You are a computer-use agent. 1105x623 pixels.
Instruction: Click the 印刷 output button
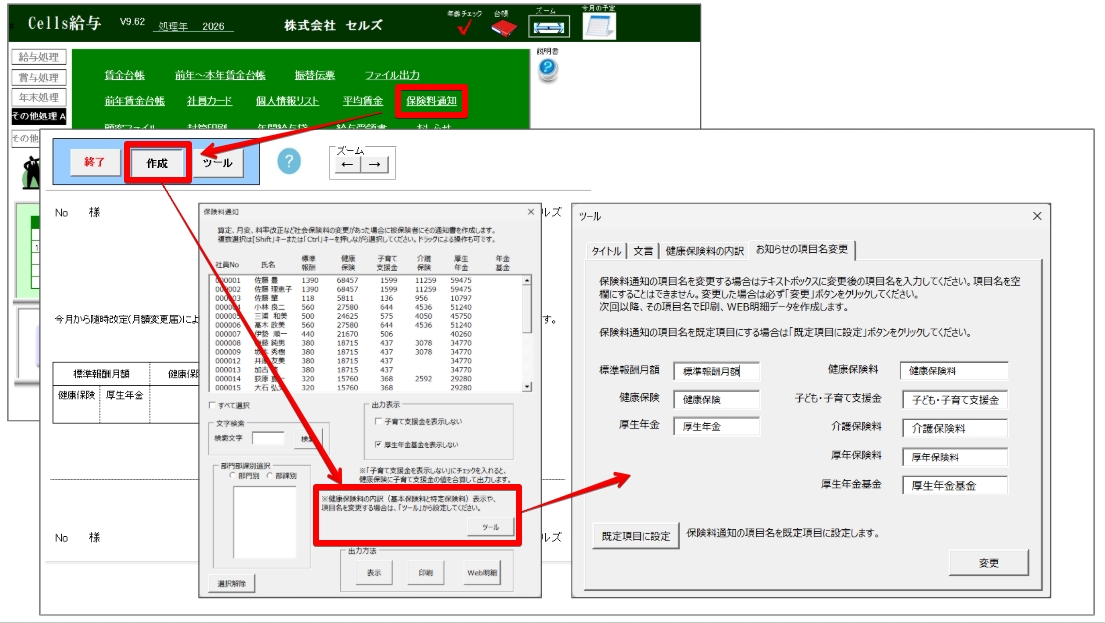(x=426, y=573)
